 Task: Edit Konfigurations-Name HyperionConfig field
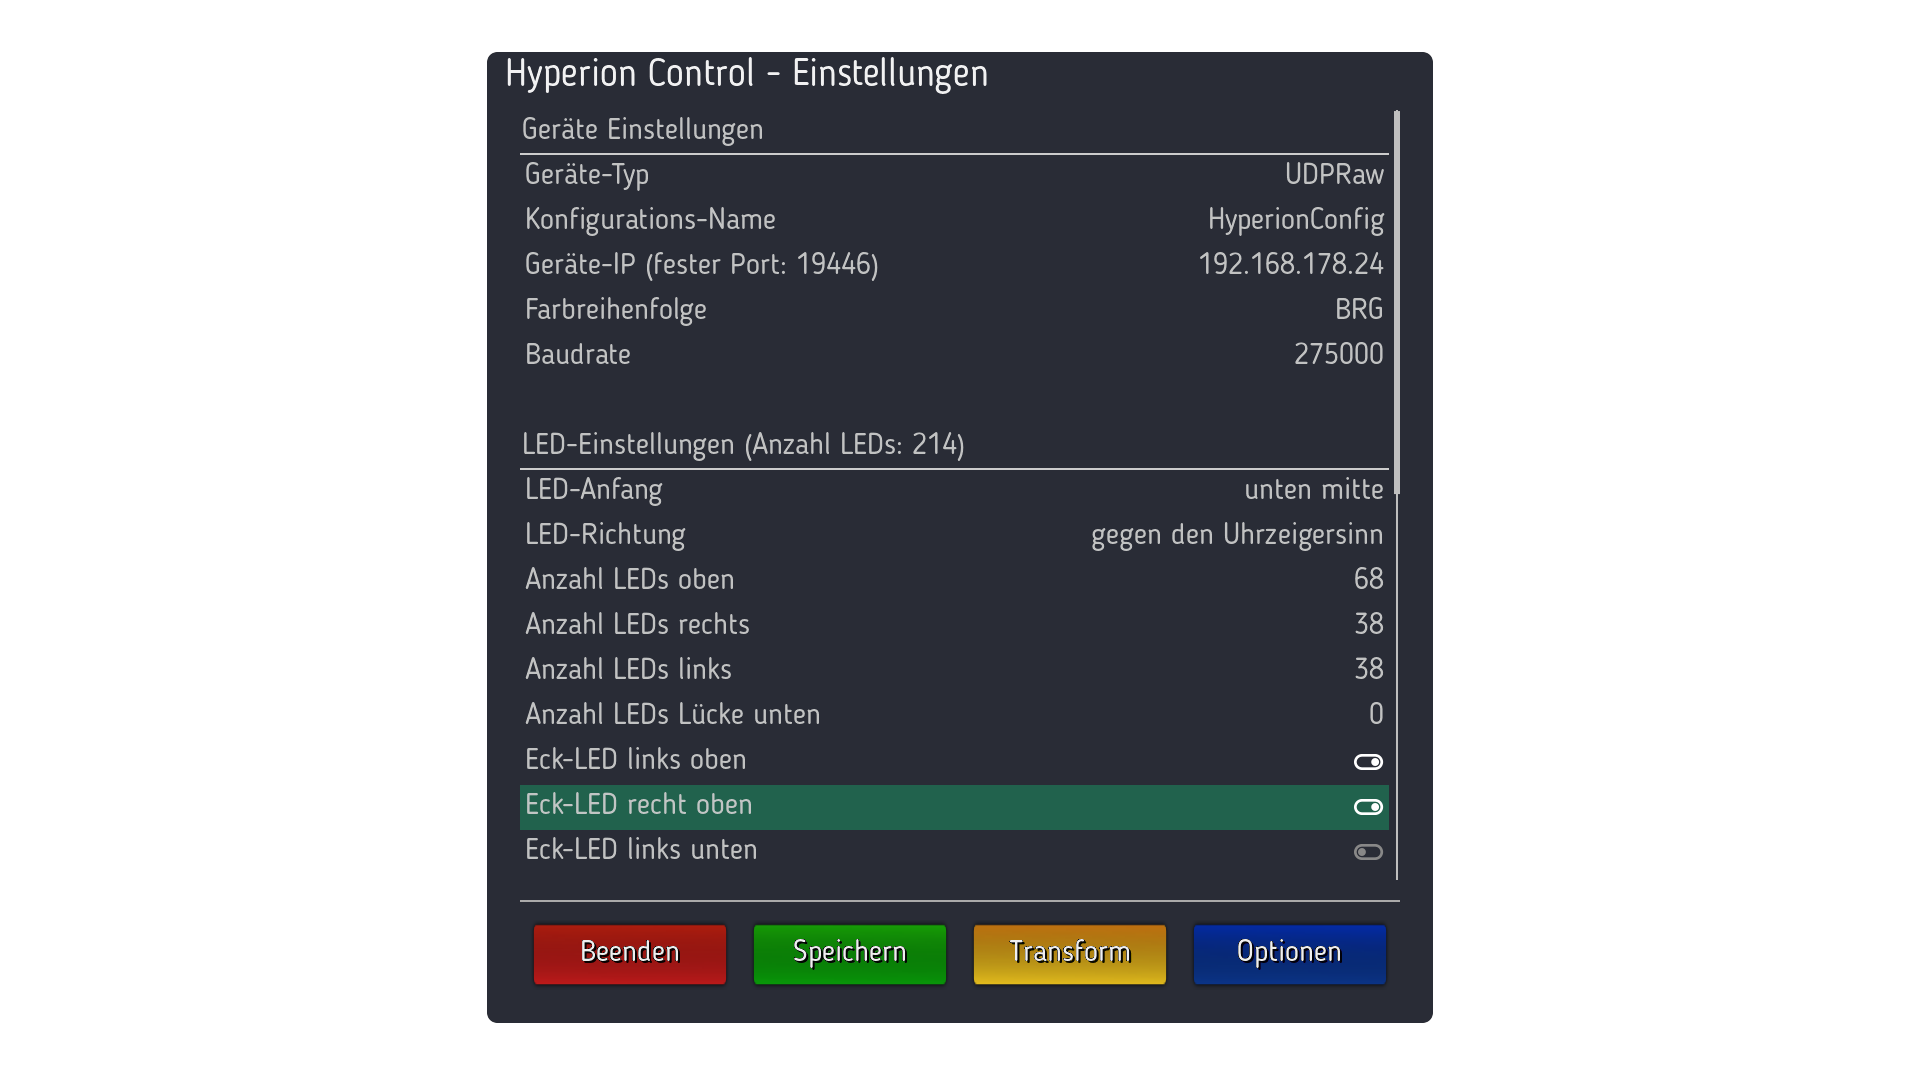[x=1296, y=220]
